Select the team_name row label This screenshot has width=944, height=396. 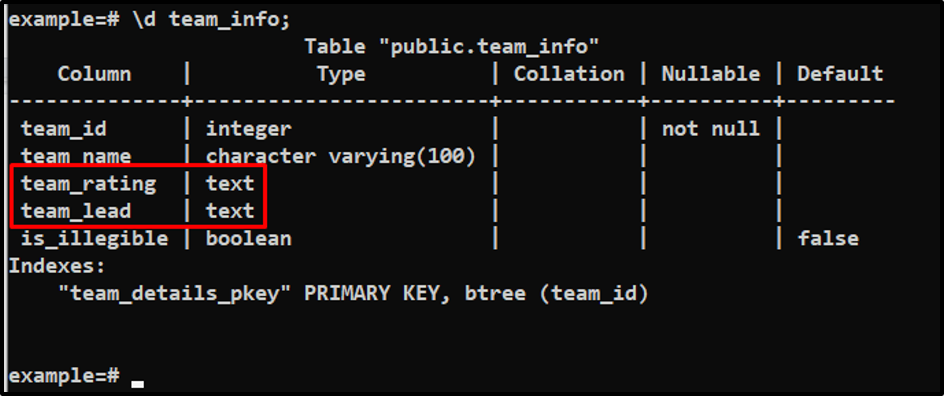tap(76, 156)
